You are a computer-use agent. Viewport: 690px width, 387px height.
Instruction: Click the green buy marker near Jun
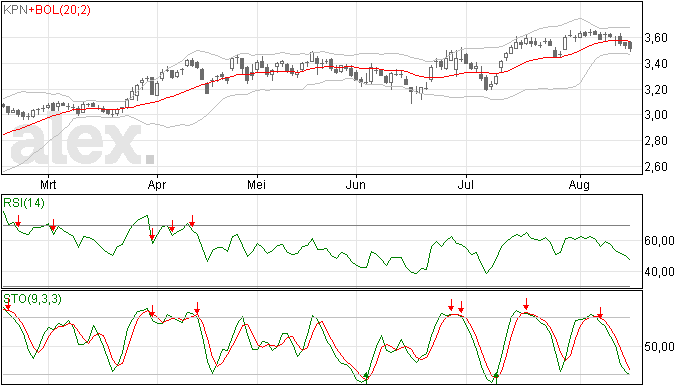(366, 377)
